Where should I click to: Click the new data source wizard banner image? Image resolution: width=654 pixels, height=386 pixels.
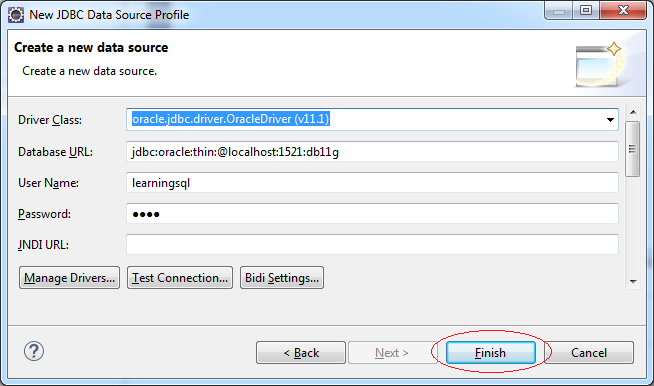point(599,64)
